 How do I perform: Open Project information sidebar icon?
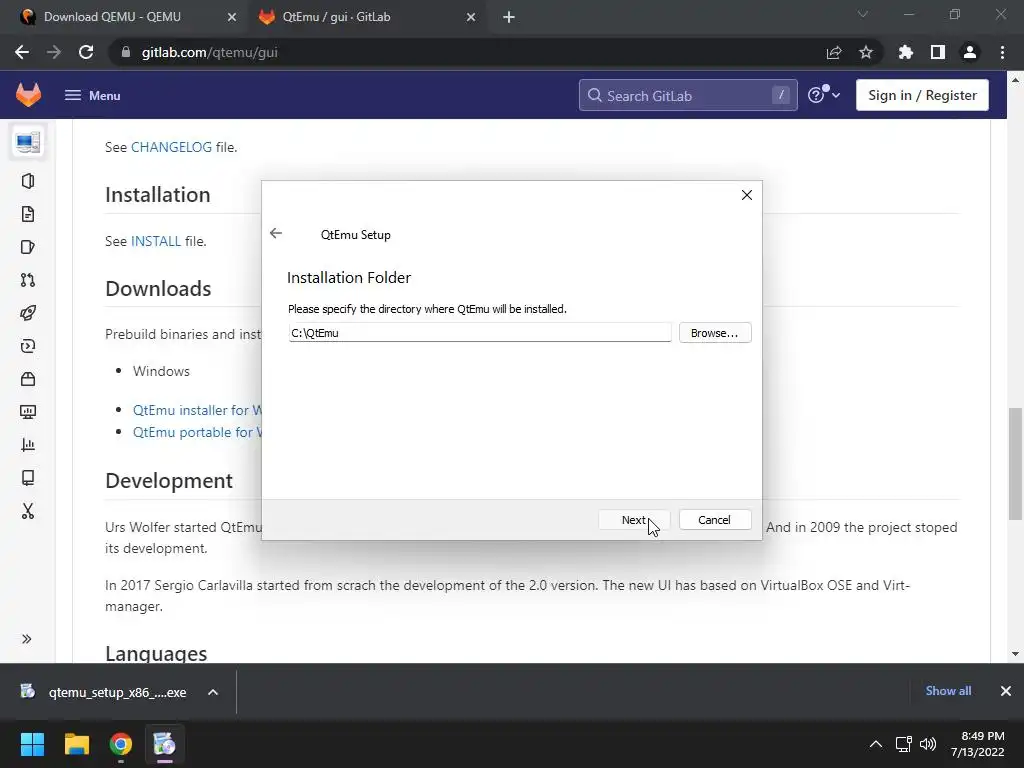[28, 181]
